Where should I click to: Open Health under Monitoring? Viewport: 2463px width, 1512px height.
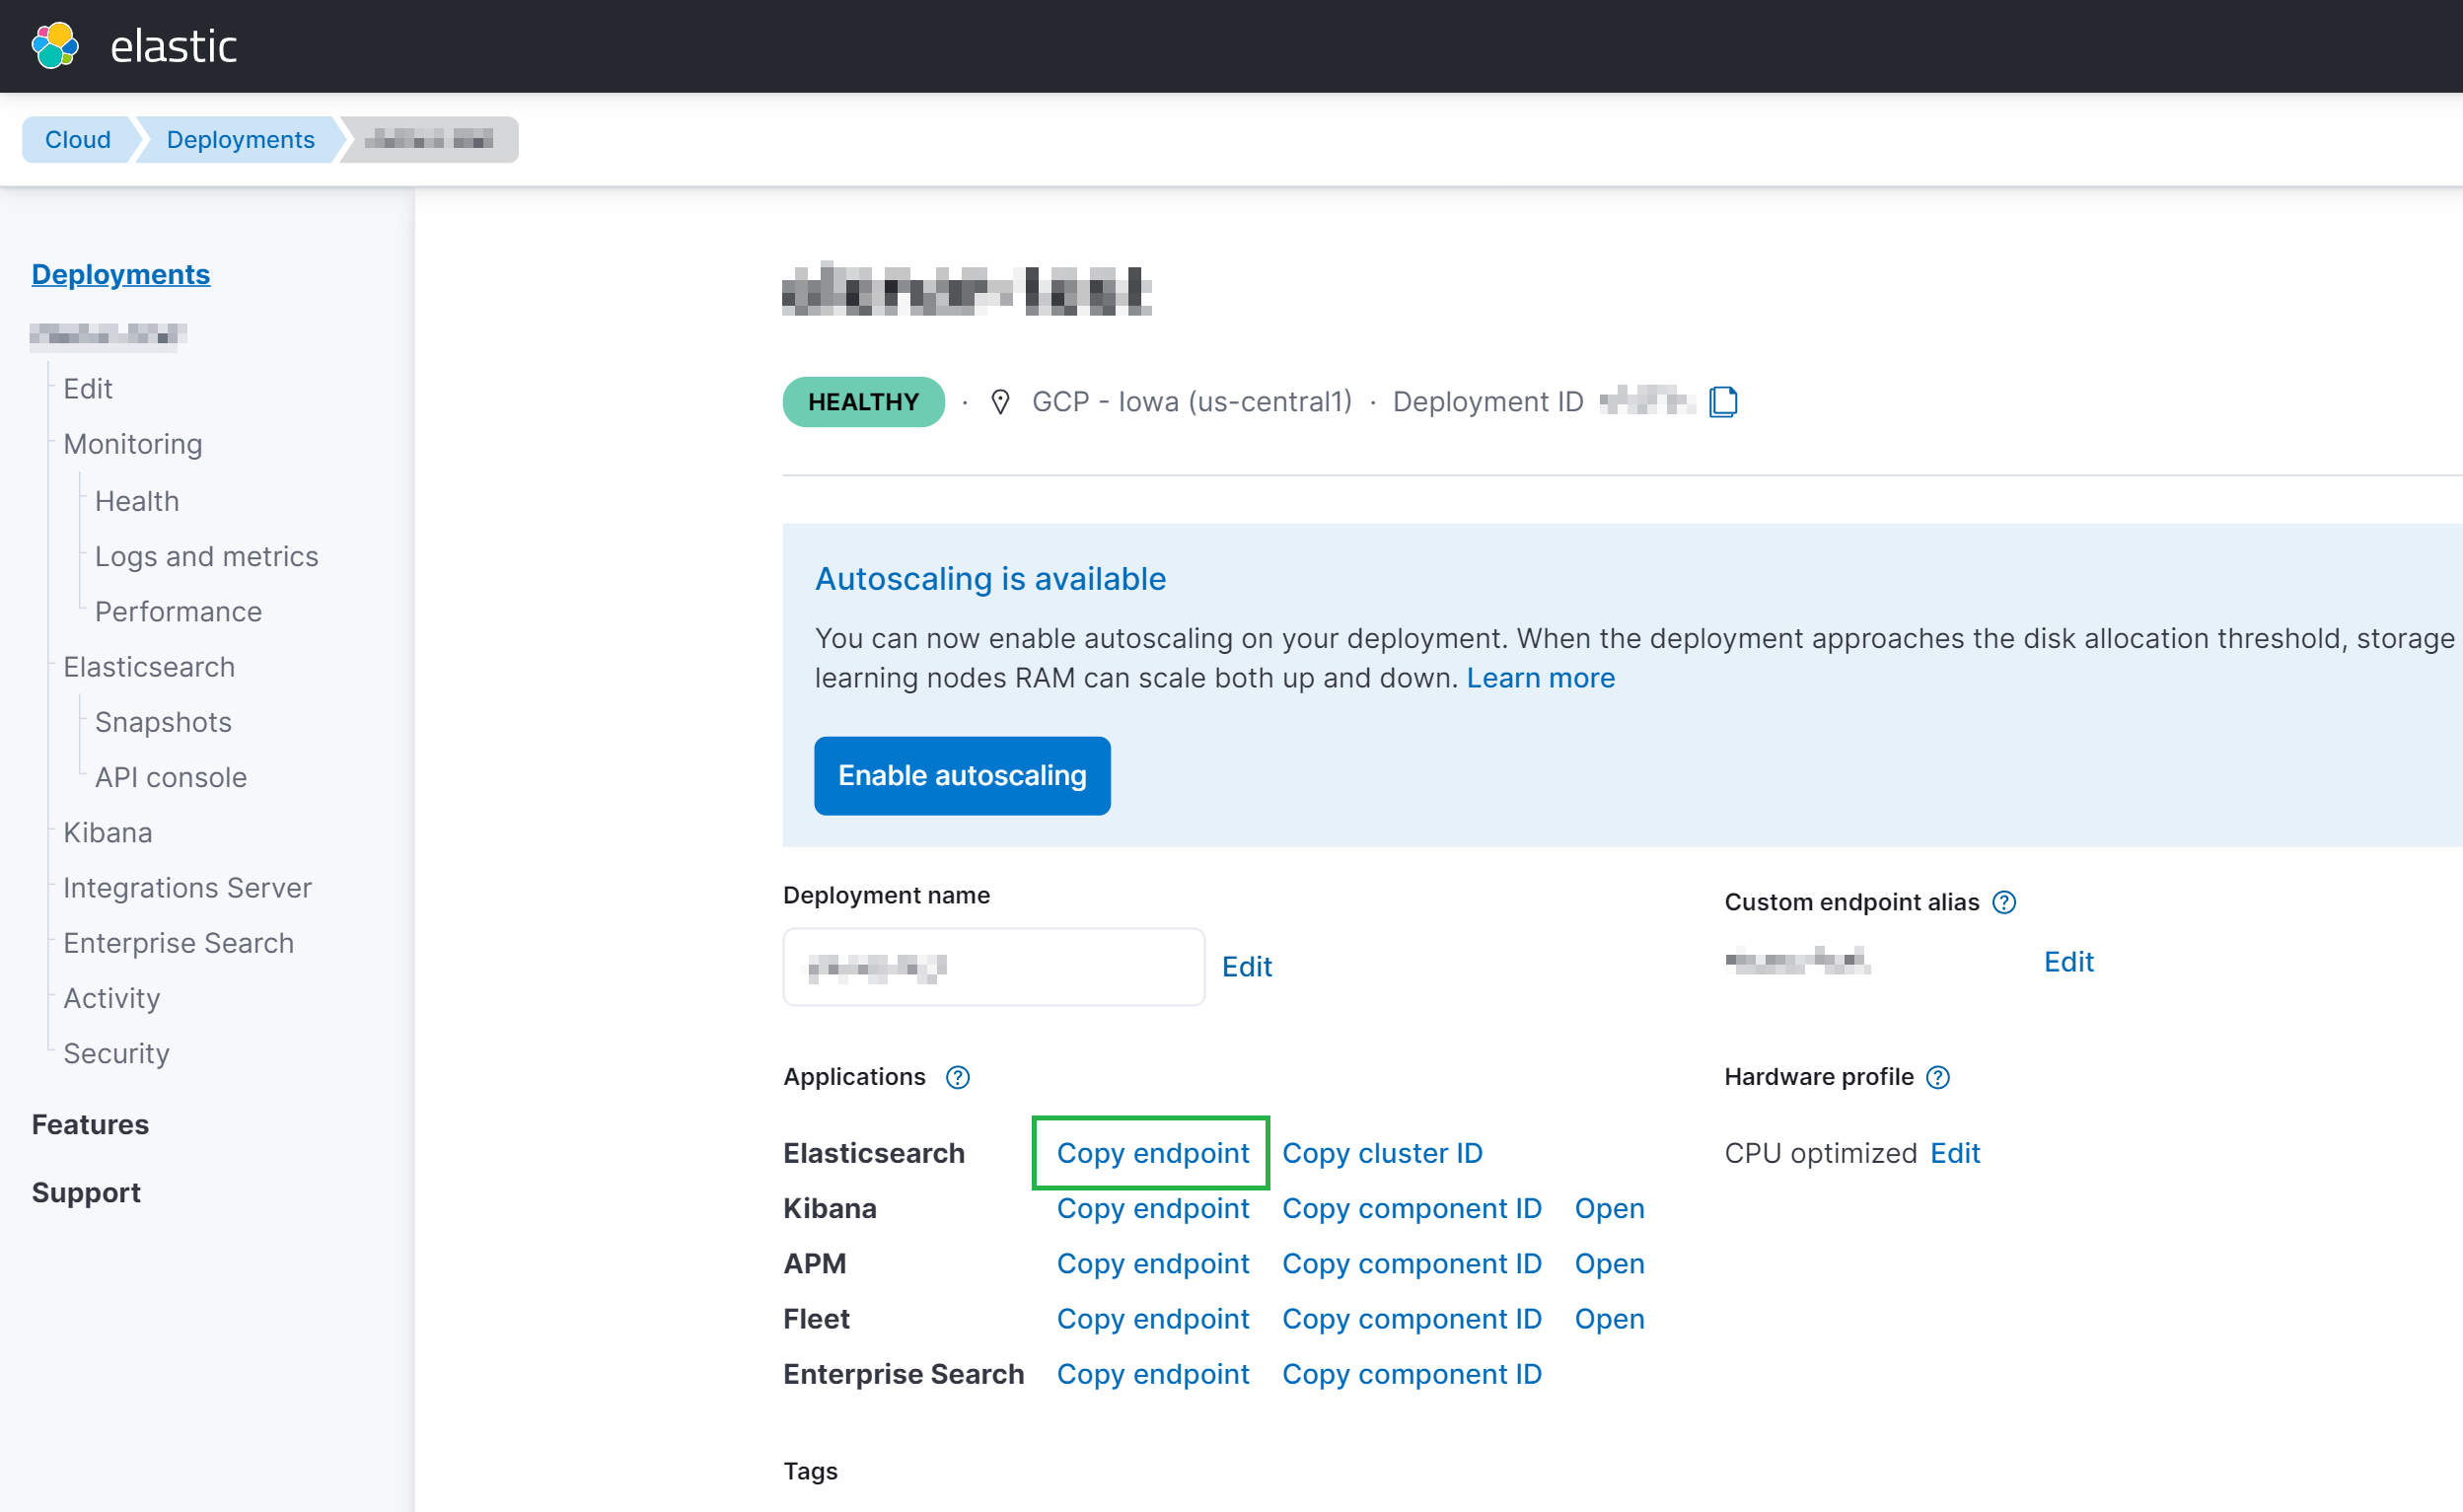coord(137,501)
